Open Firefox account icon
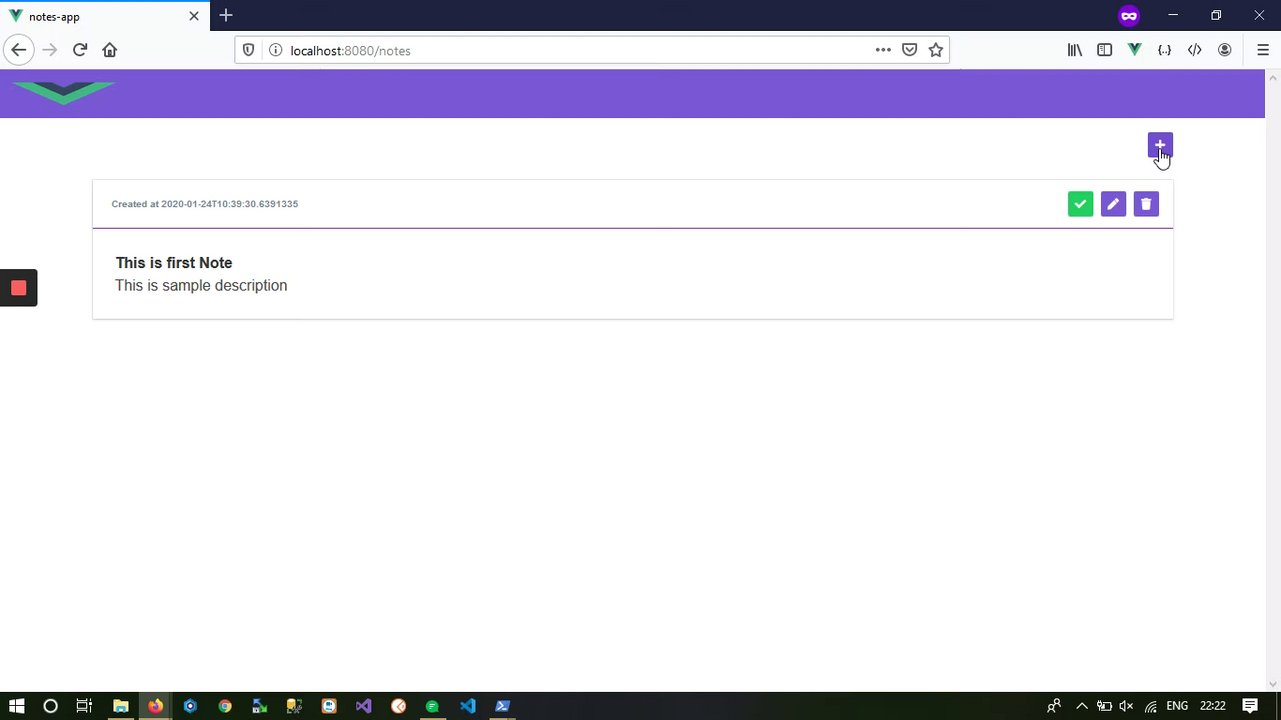Viewport: 1281px width, 720px height. (1224, 50)
